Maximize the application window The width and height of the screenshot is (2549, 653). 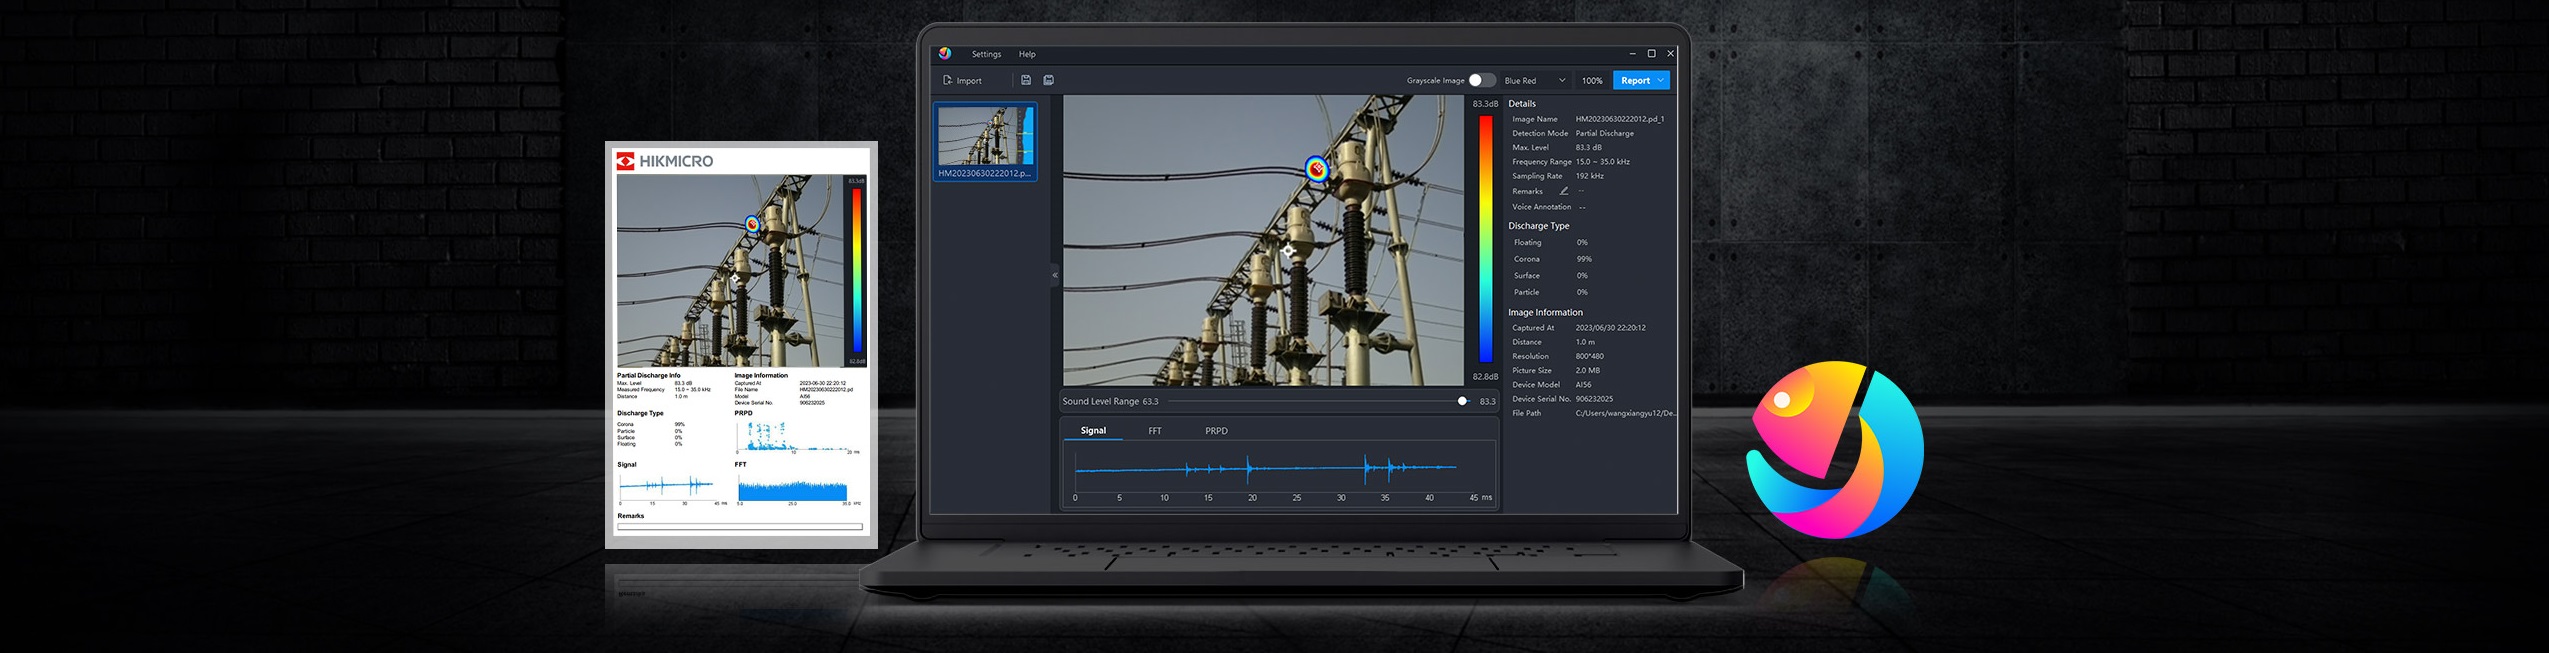click(x=1651, y=54)
